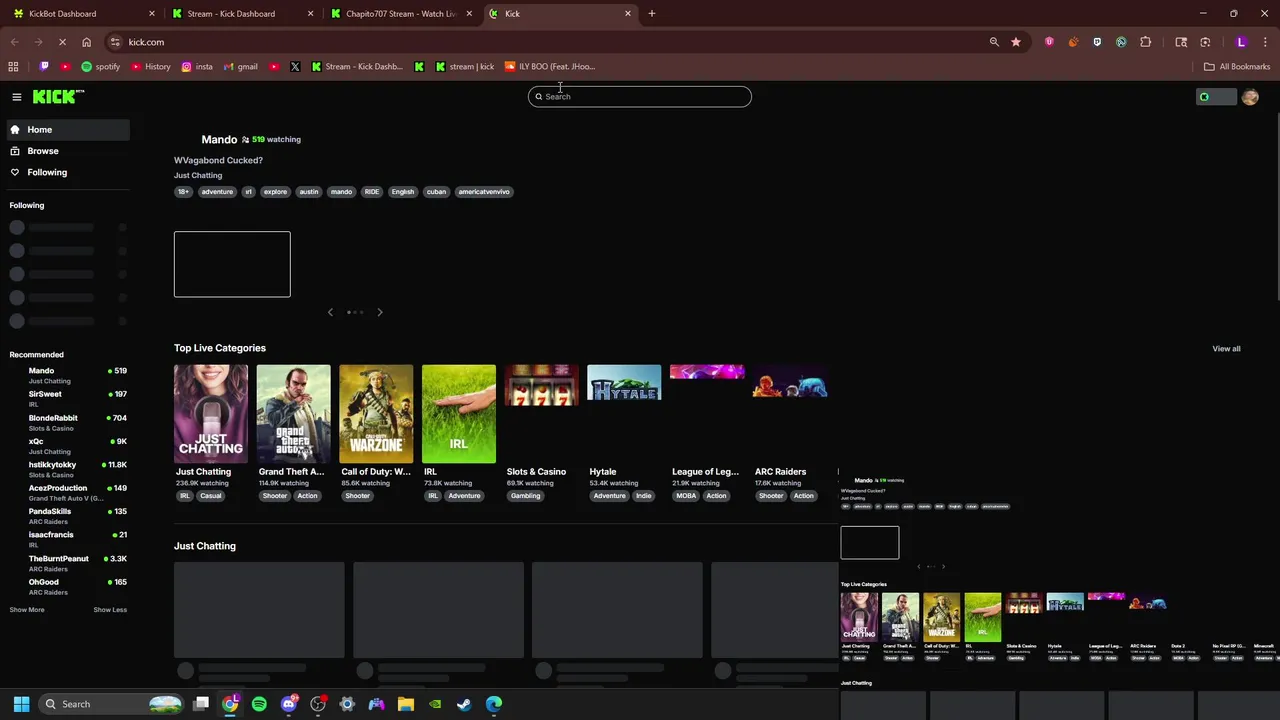
Task: Open the user profile avatar menu
Action: [x=1250, y=97]
